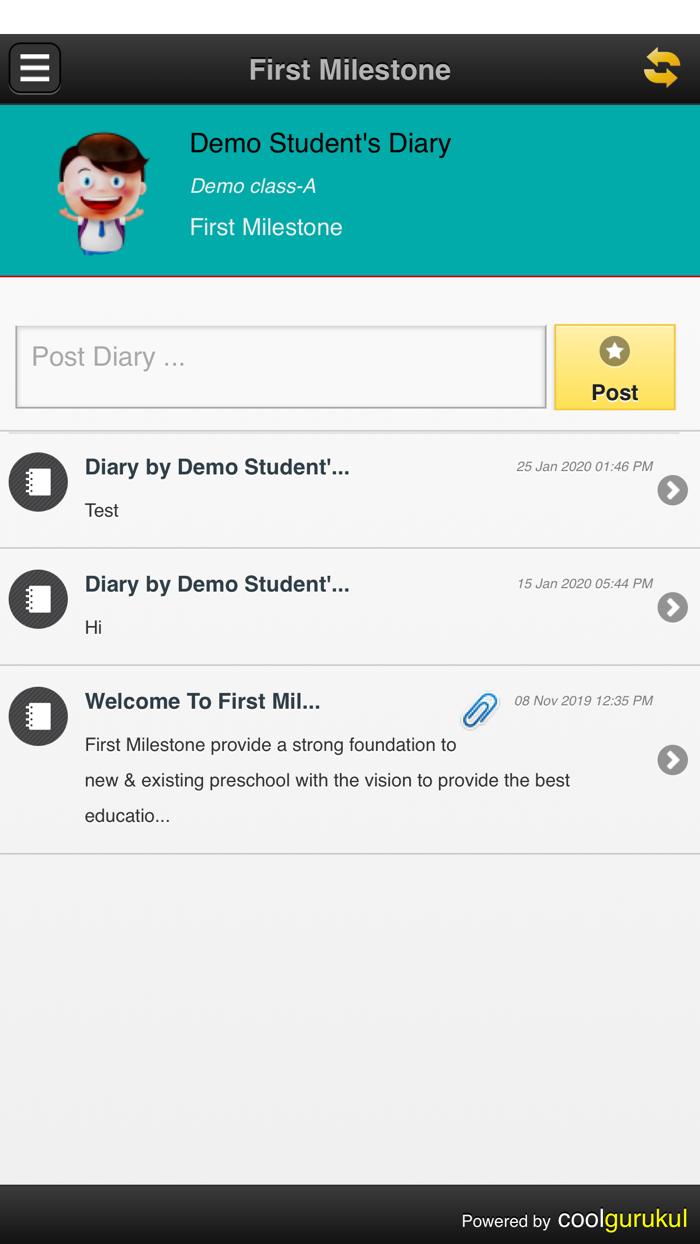The height and width of the screenshot is (1244, 700).
Task: Open the diary entry titled 'Diary by Demo Student'
Action: point(217,467)
